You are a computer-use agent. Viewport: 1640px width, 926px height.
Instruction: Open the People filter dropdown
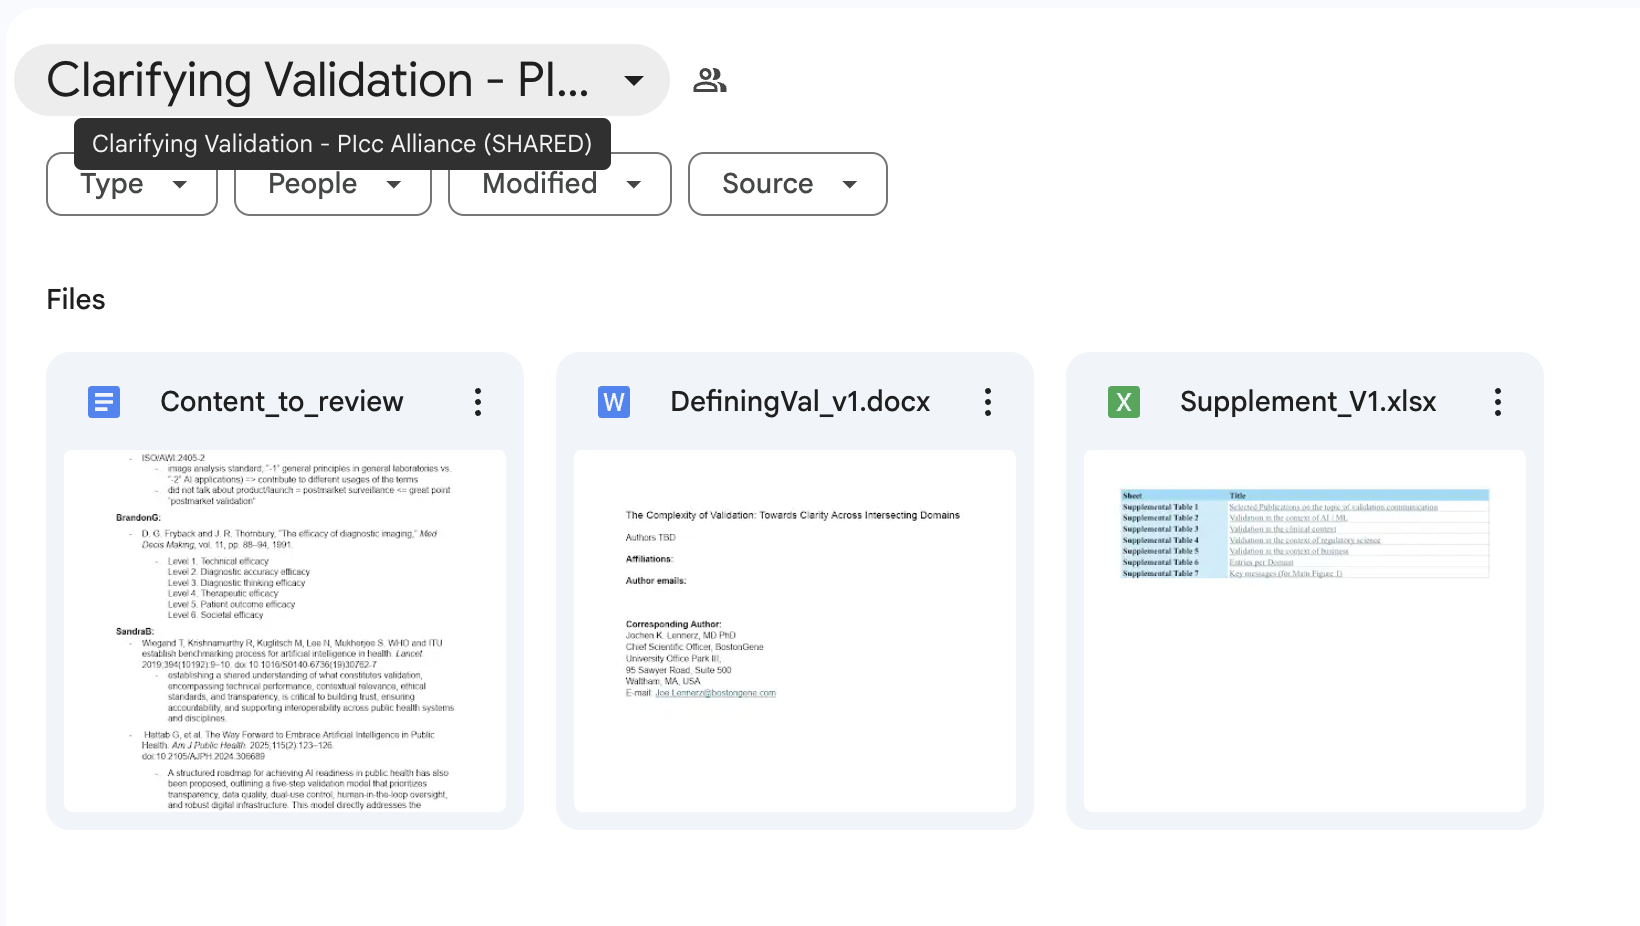coord(332,184)
